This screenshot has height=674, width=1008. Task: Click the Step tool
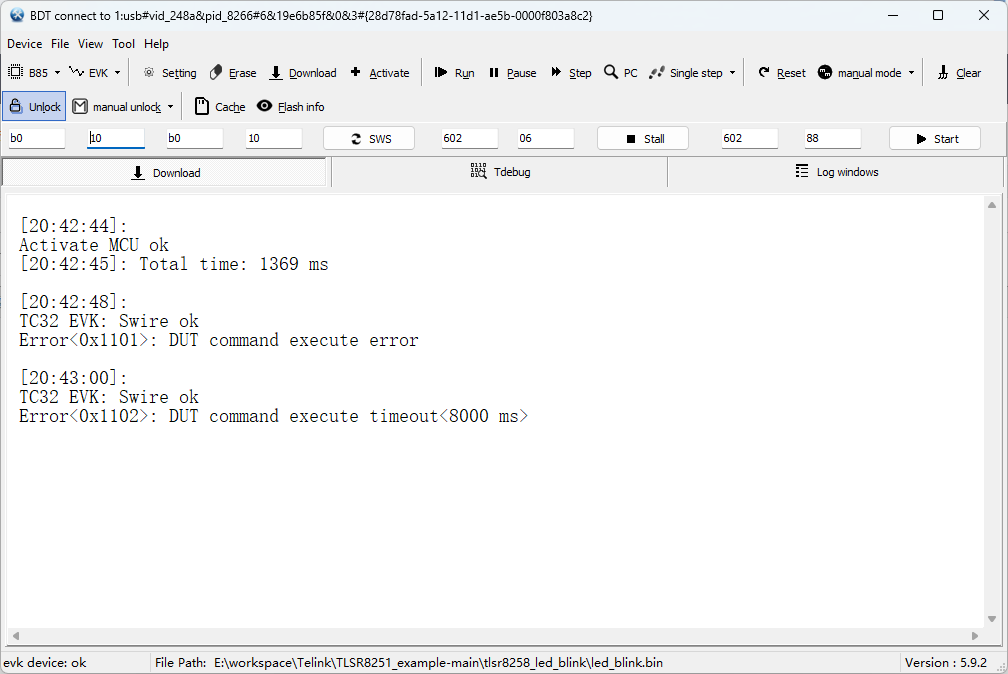(x=571, y=73)
